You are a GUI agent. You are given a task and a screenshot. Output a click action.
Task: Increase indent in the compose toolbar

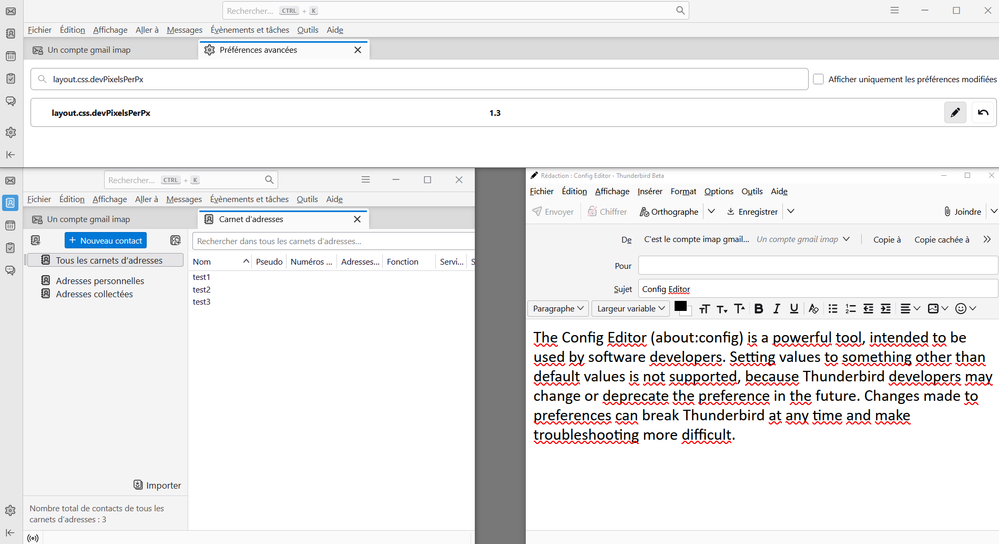pyautogui.click(x=886, y=309)
